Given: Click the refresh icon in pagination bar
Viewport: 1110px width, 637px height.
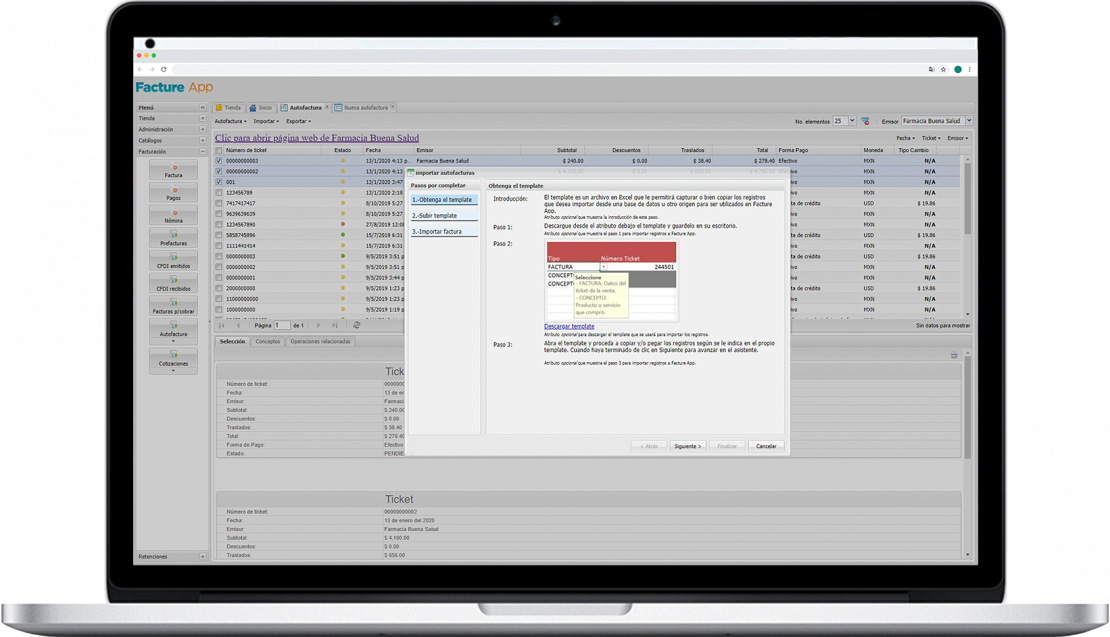Looking at the screenshot, I should tap(357, 325).
